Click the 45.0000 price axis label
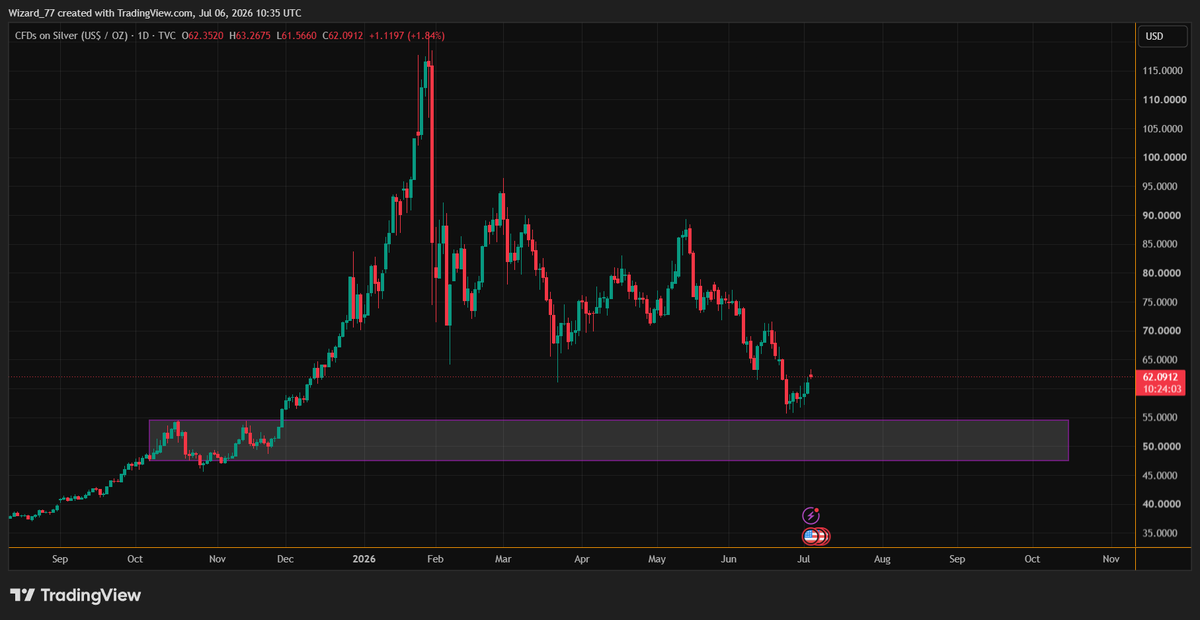 [x=1161, y=475]
